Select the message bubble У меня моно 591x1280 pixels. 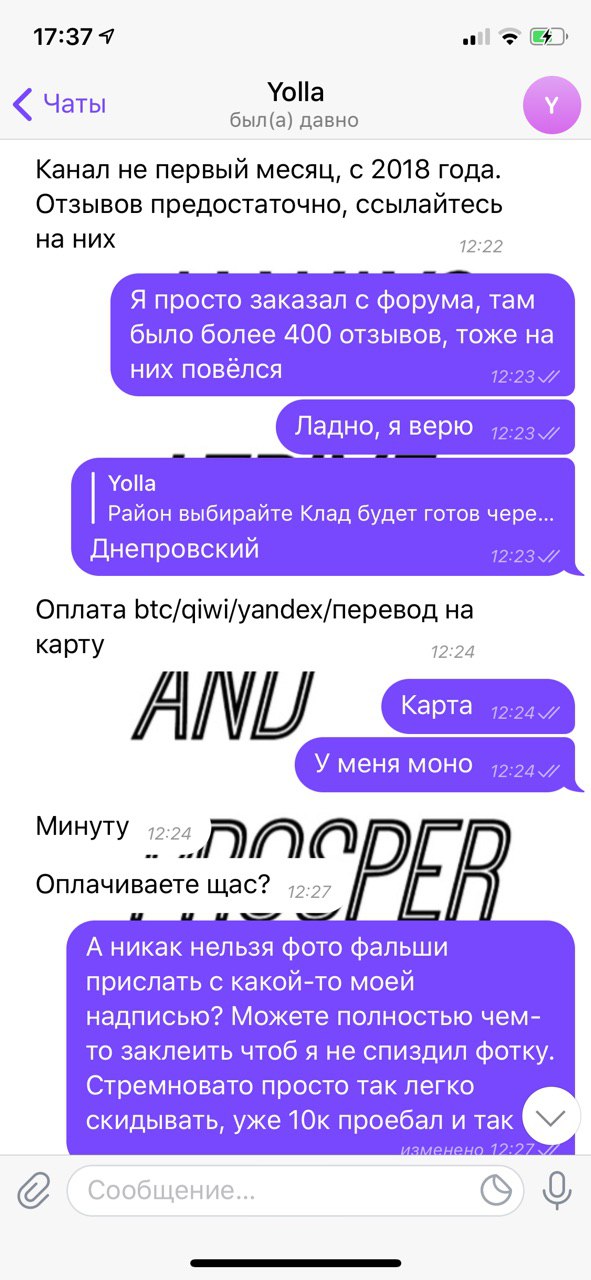[435, 764]
